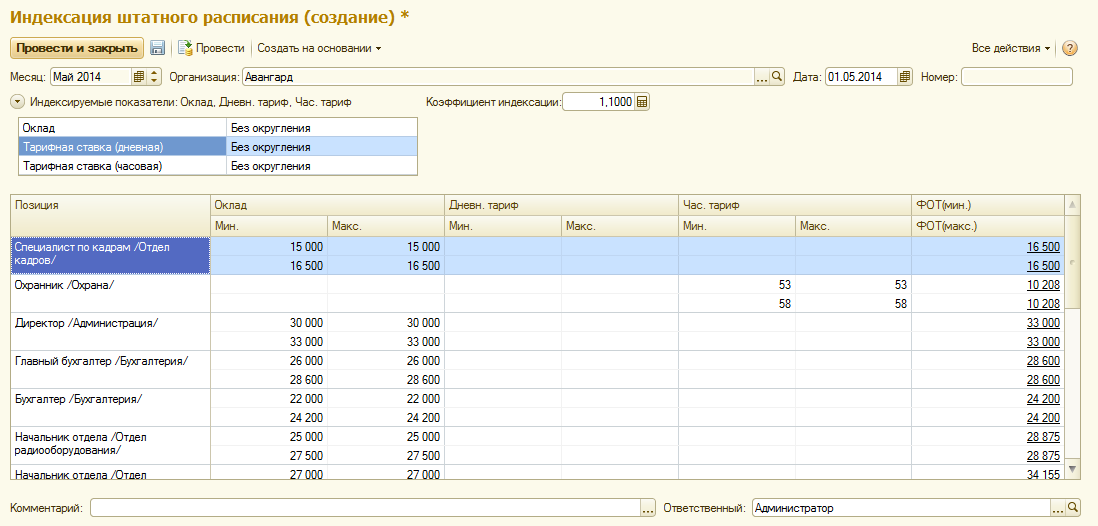Click the Ответственный ellipsis select button

coord(1057,508)
